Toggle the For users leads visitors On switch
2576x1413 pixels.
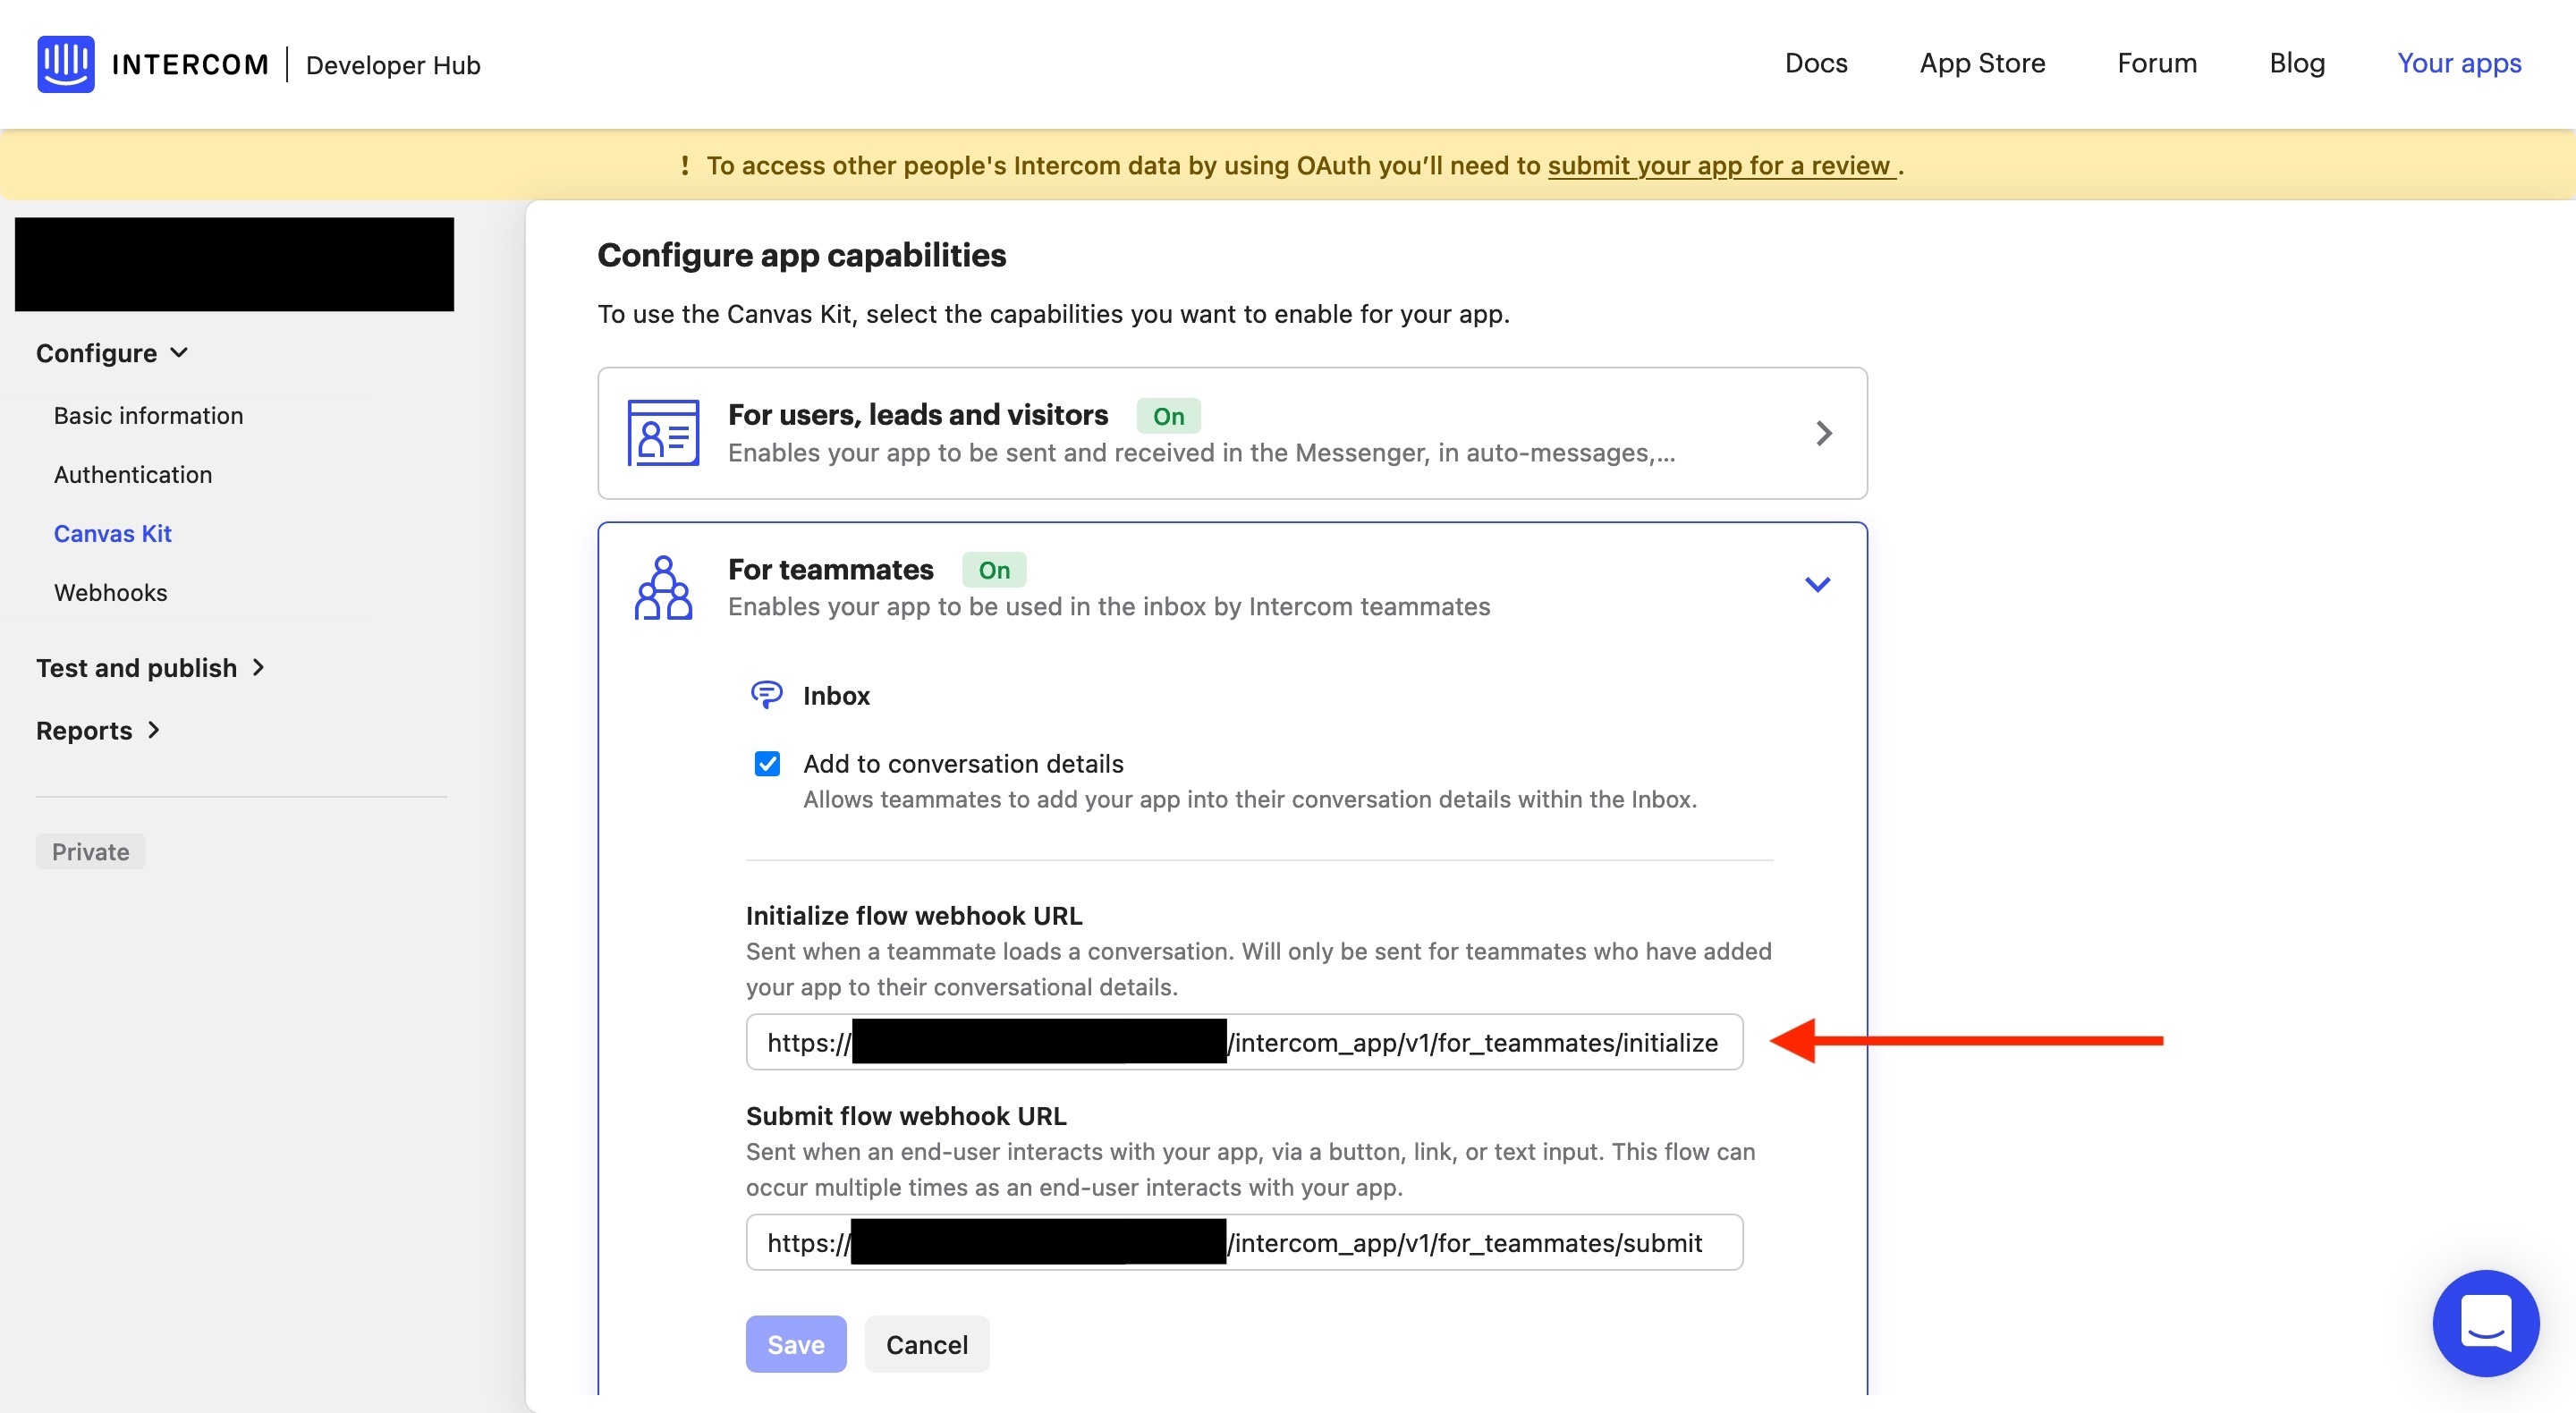tap(1167, 414)
